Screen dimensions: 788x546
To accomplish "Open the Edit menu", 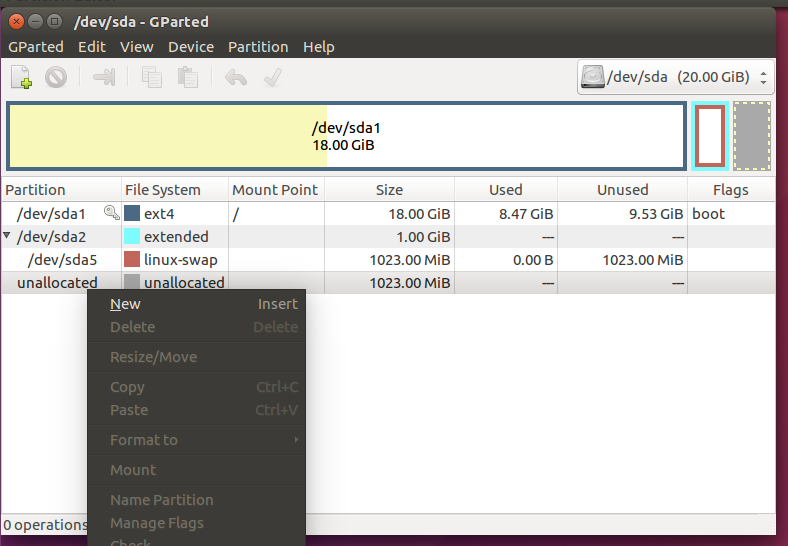I will 91,47.
